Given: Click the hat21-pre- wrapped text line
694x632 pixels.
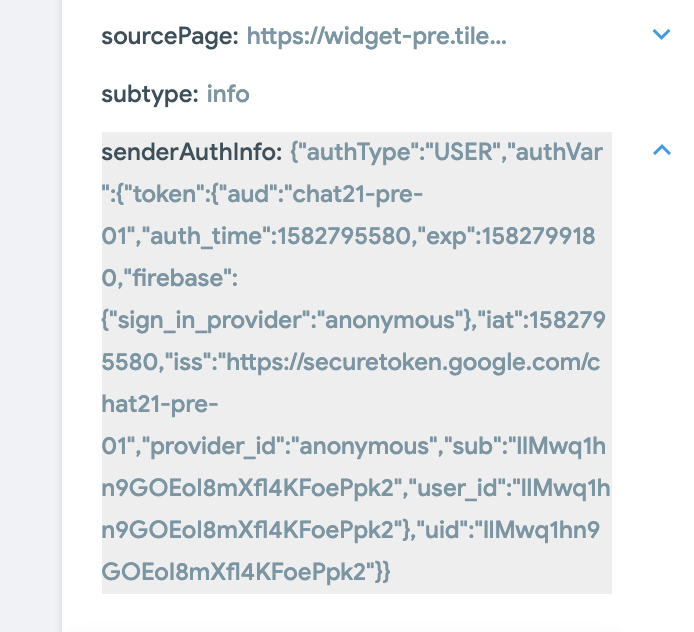Looking at the screenshot, I should pyautogui.click(x=160, y=404).
